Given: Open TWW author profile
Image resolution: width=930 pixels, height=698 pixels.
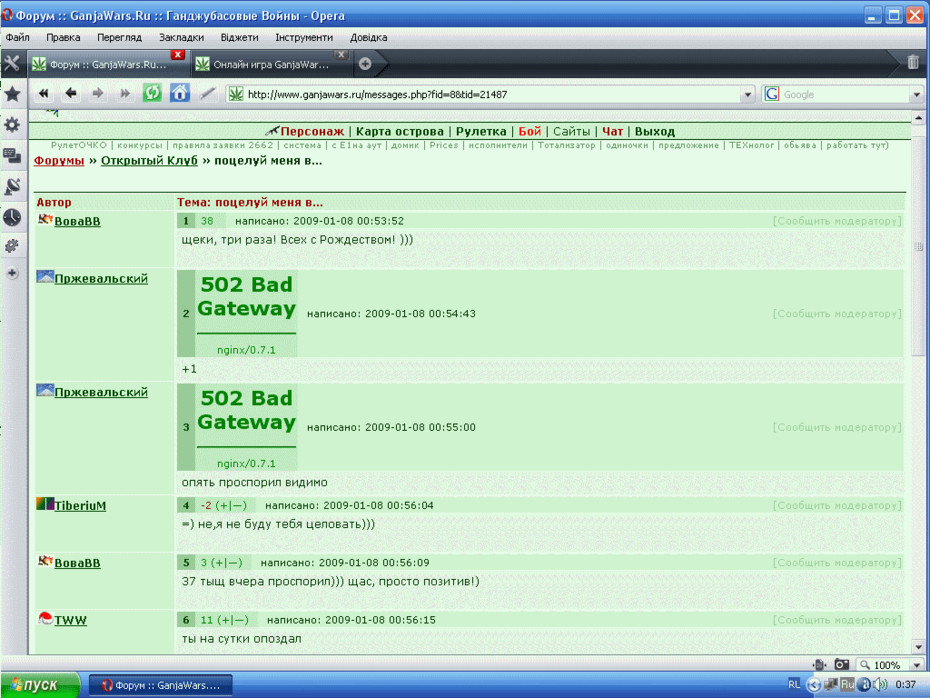Looking at the screenshot, I should [x=71, y=620].
